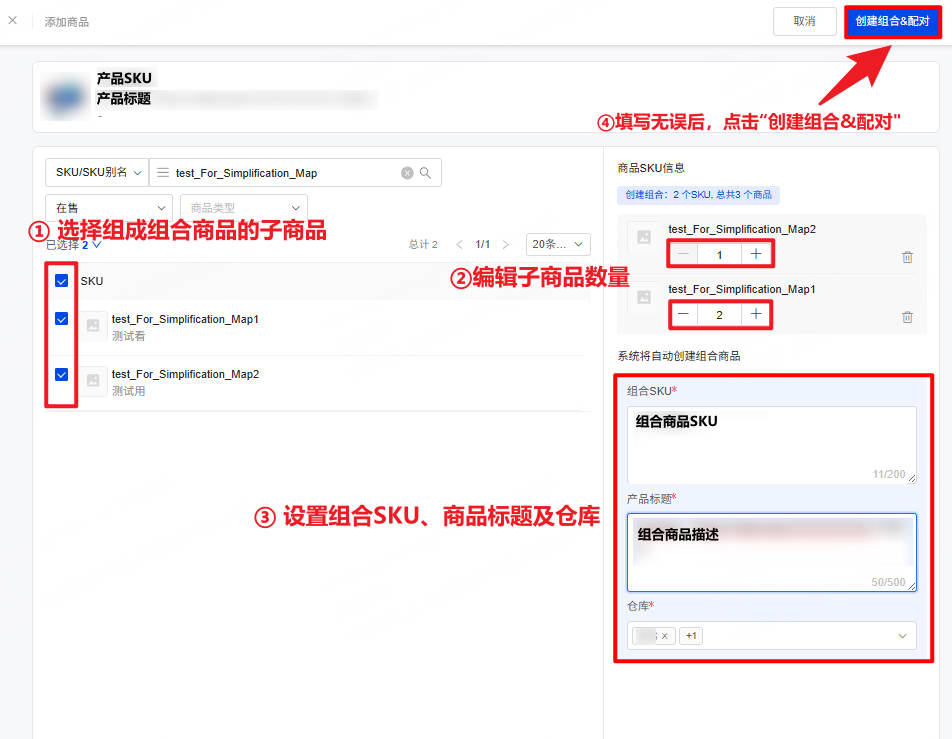Decrease quantity of test_For_Simplification_Map1
The width and height of the screenshot is (952, 739).
click(x=684, y=314)
